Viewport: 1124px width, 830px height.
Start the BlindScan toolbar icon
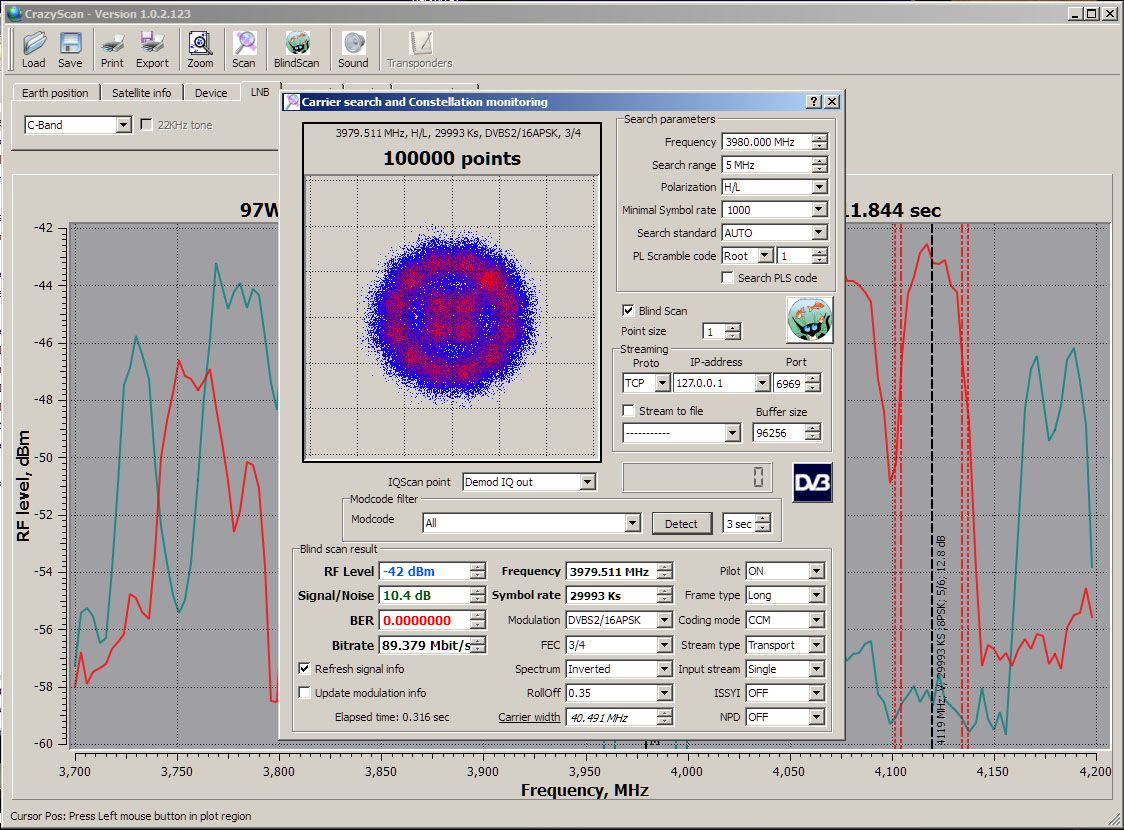pyautogui.click(x=296, y=44)
